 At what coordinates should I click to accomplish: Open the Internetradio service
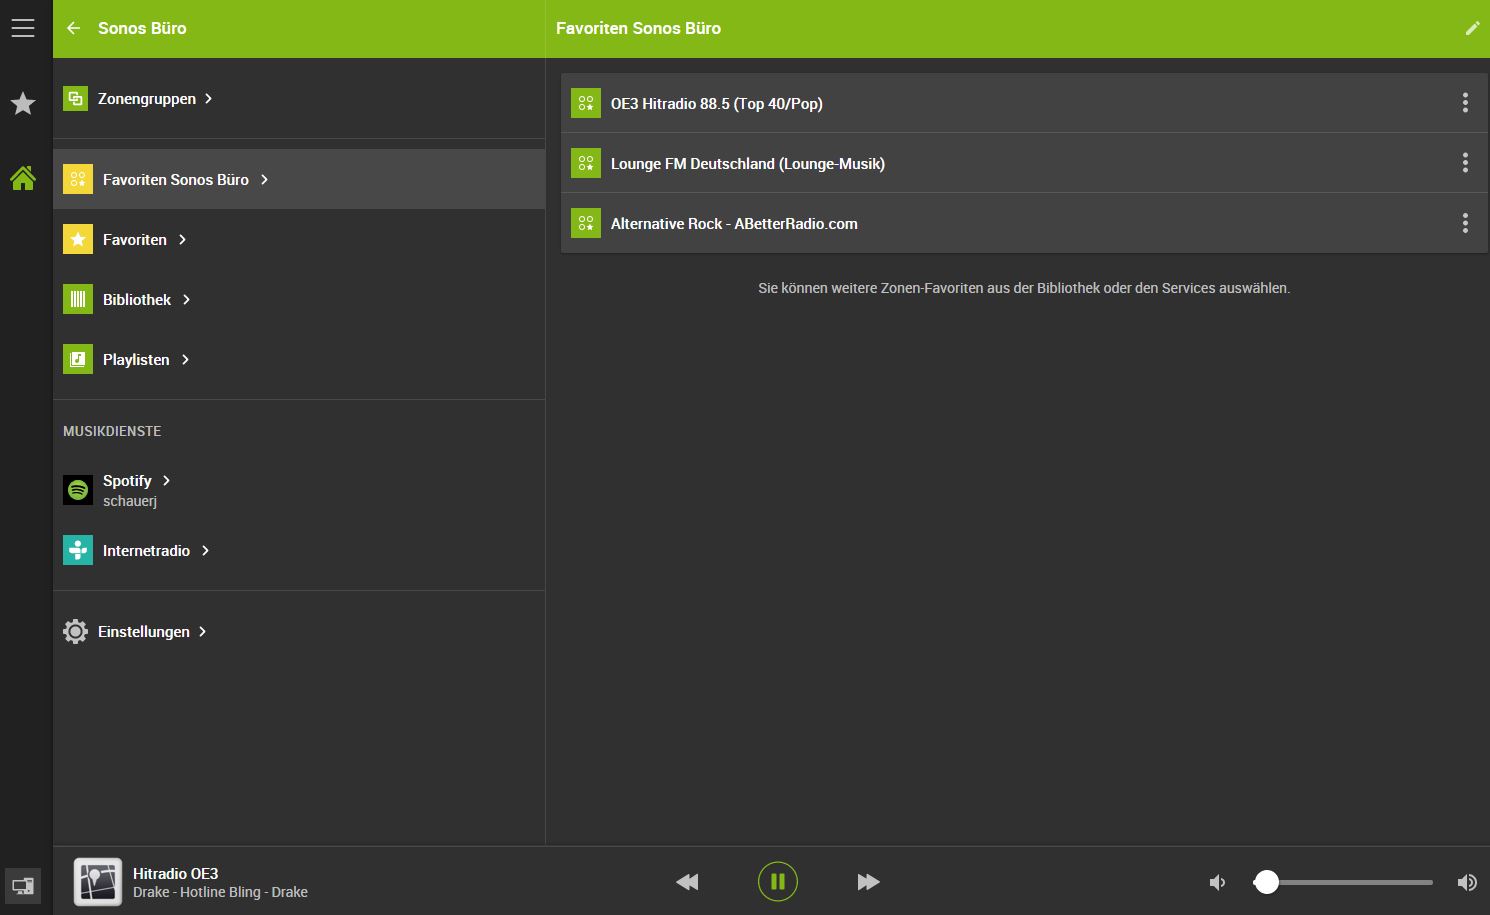pos(299,550)
